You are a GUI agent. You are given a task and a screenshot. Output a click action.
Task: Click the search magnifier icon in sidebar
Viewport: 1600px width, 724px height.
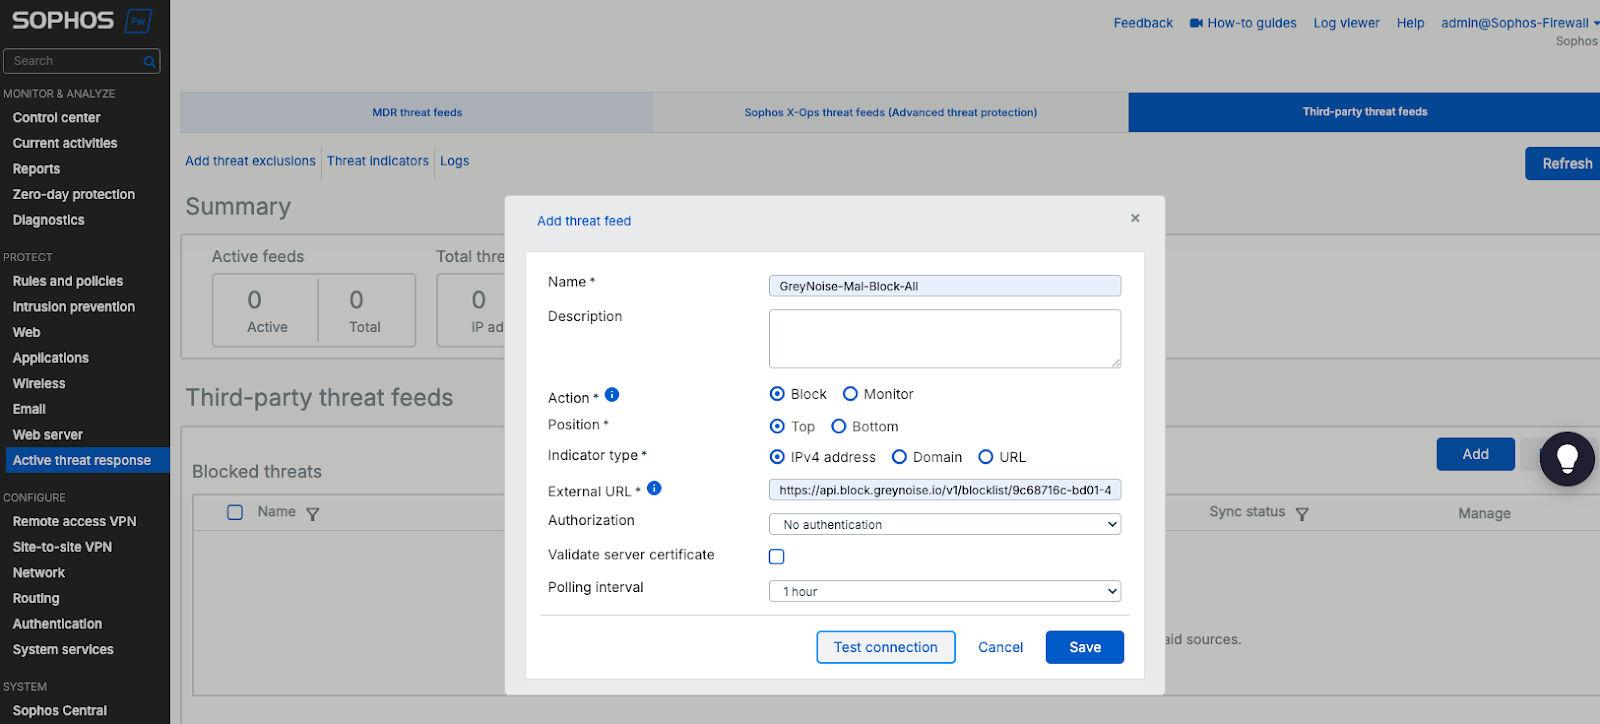pos(149,62)
